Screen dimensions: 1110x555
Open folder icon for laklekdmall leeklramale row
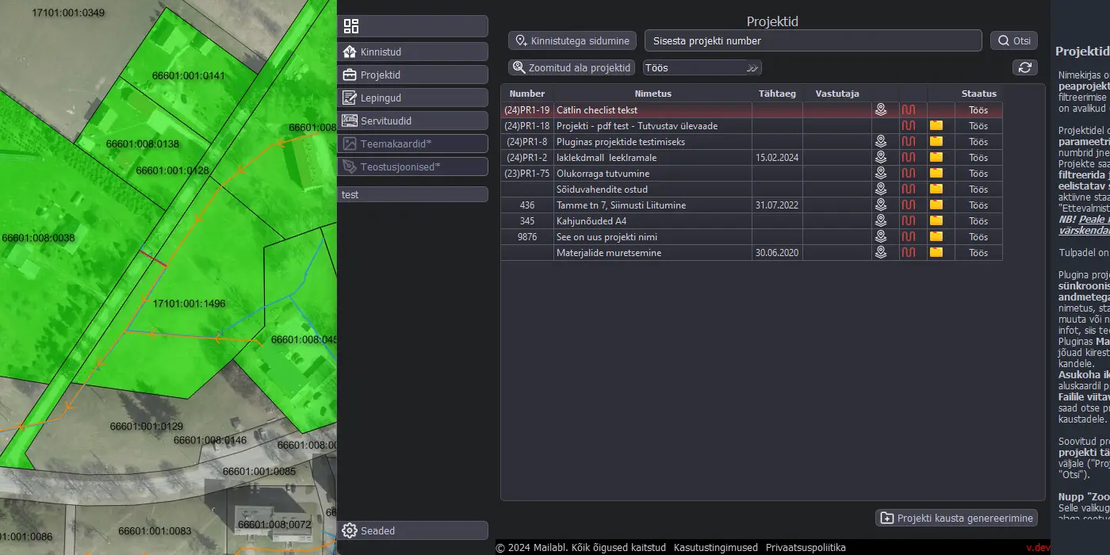[937, 157]
